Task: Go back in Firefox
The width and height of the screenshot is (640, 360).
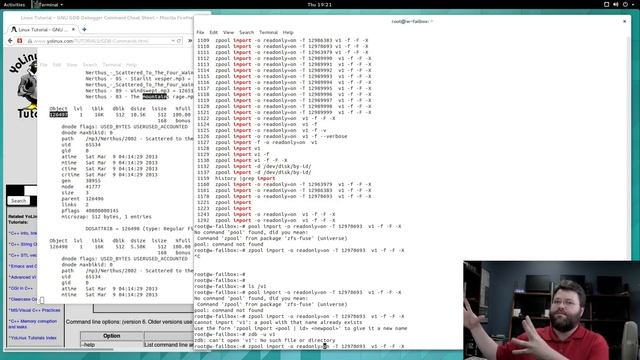Action: click(10, 41)
